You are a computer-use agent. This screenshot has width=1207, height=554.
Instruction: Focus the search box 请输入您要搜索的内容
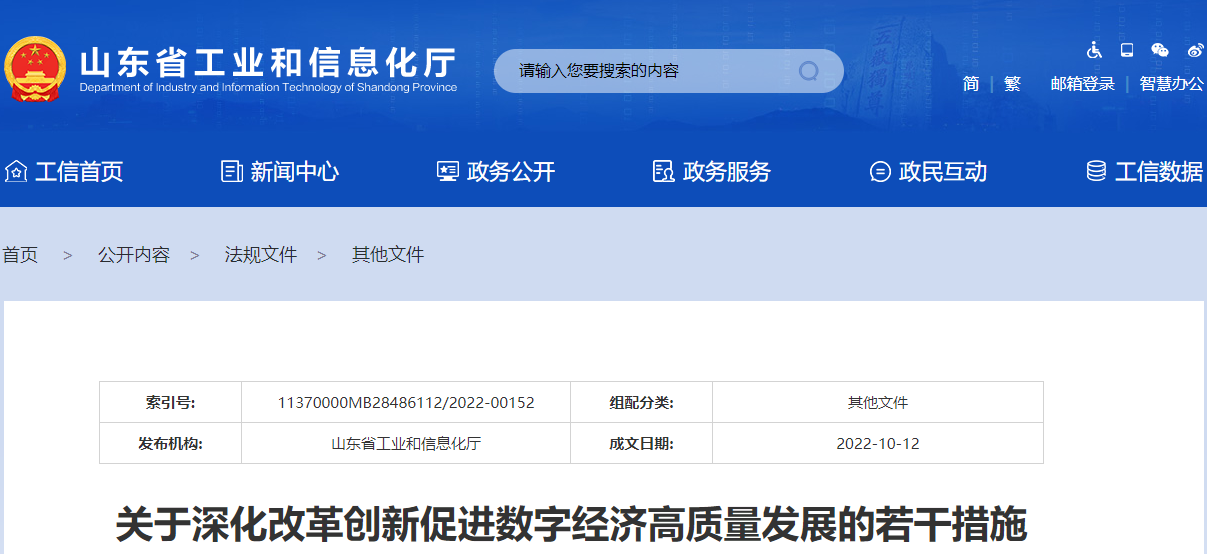point(650,71)
